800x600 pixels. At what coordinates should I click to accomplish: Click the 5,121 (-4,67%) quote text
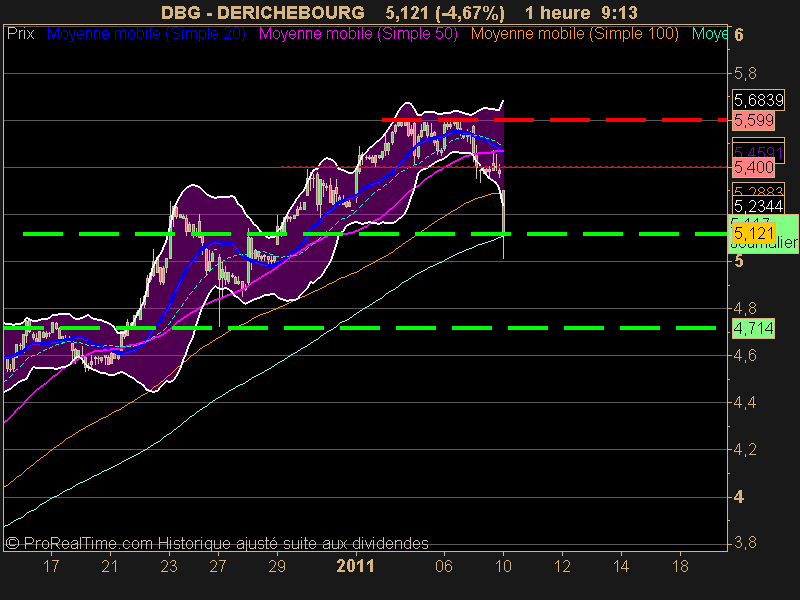[x=445, y=12]
